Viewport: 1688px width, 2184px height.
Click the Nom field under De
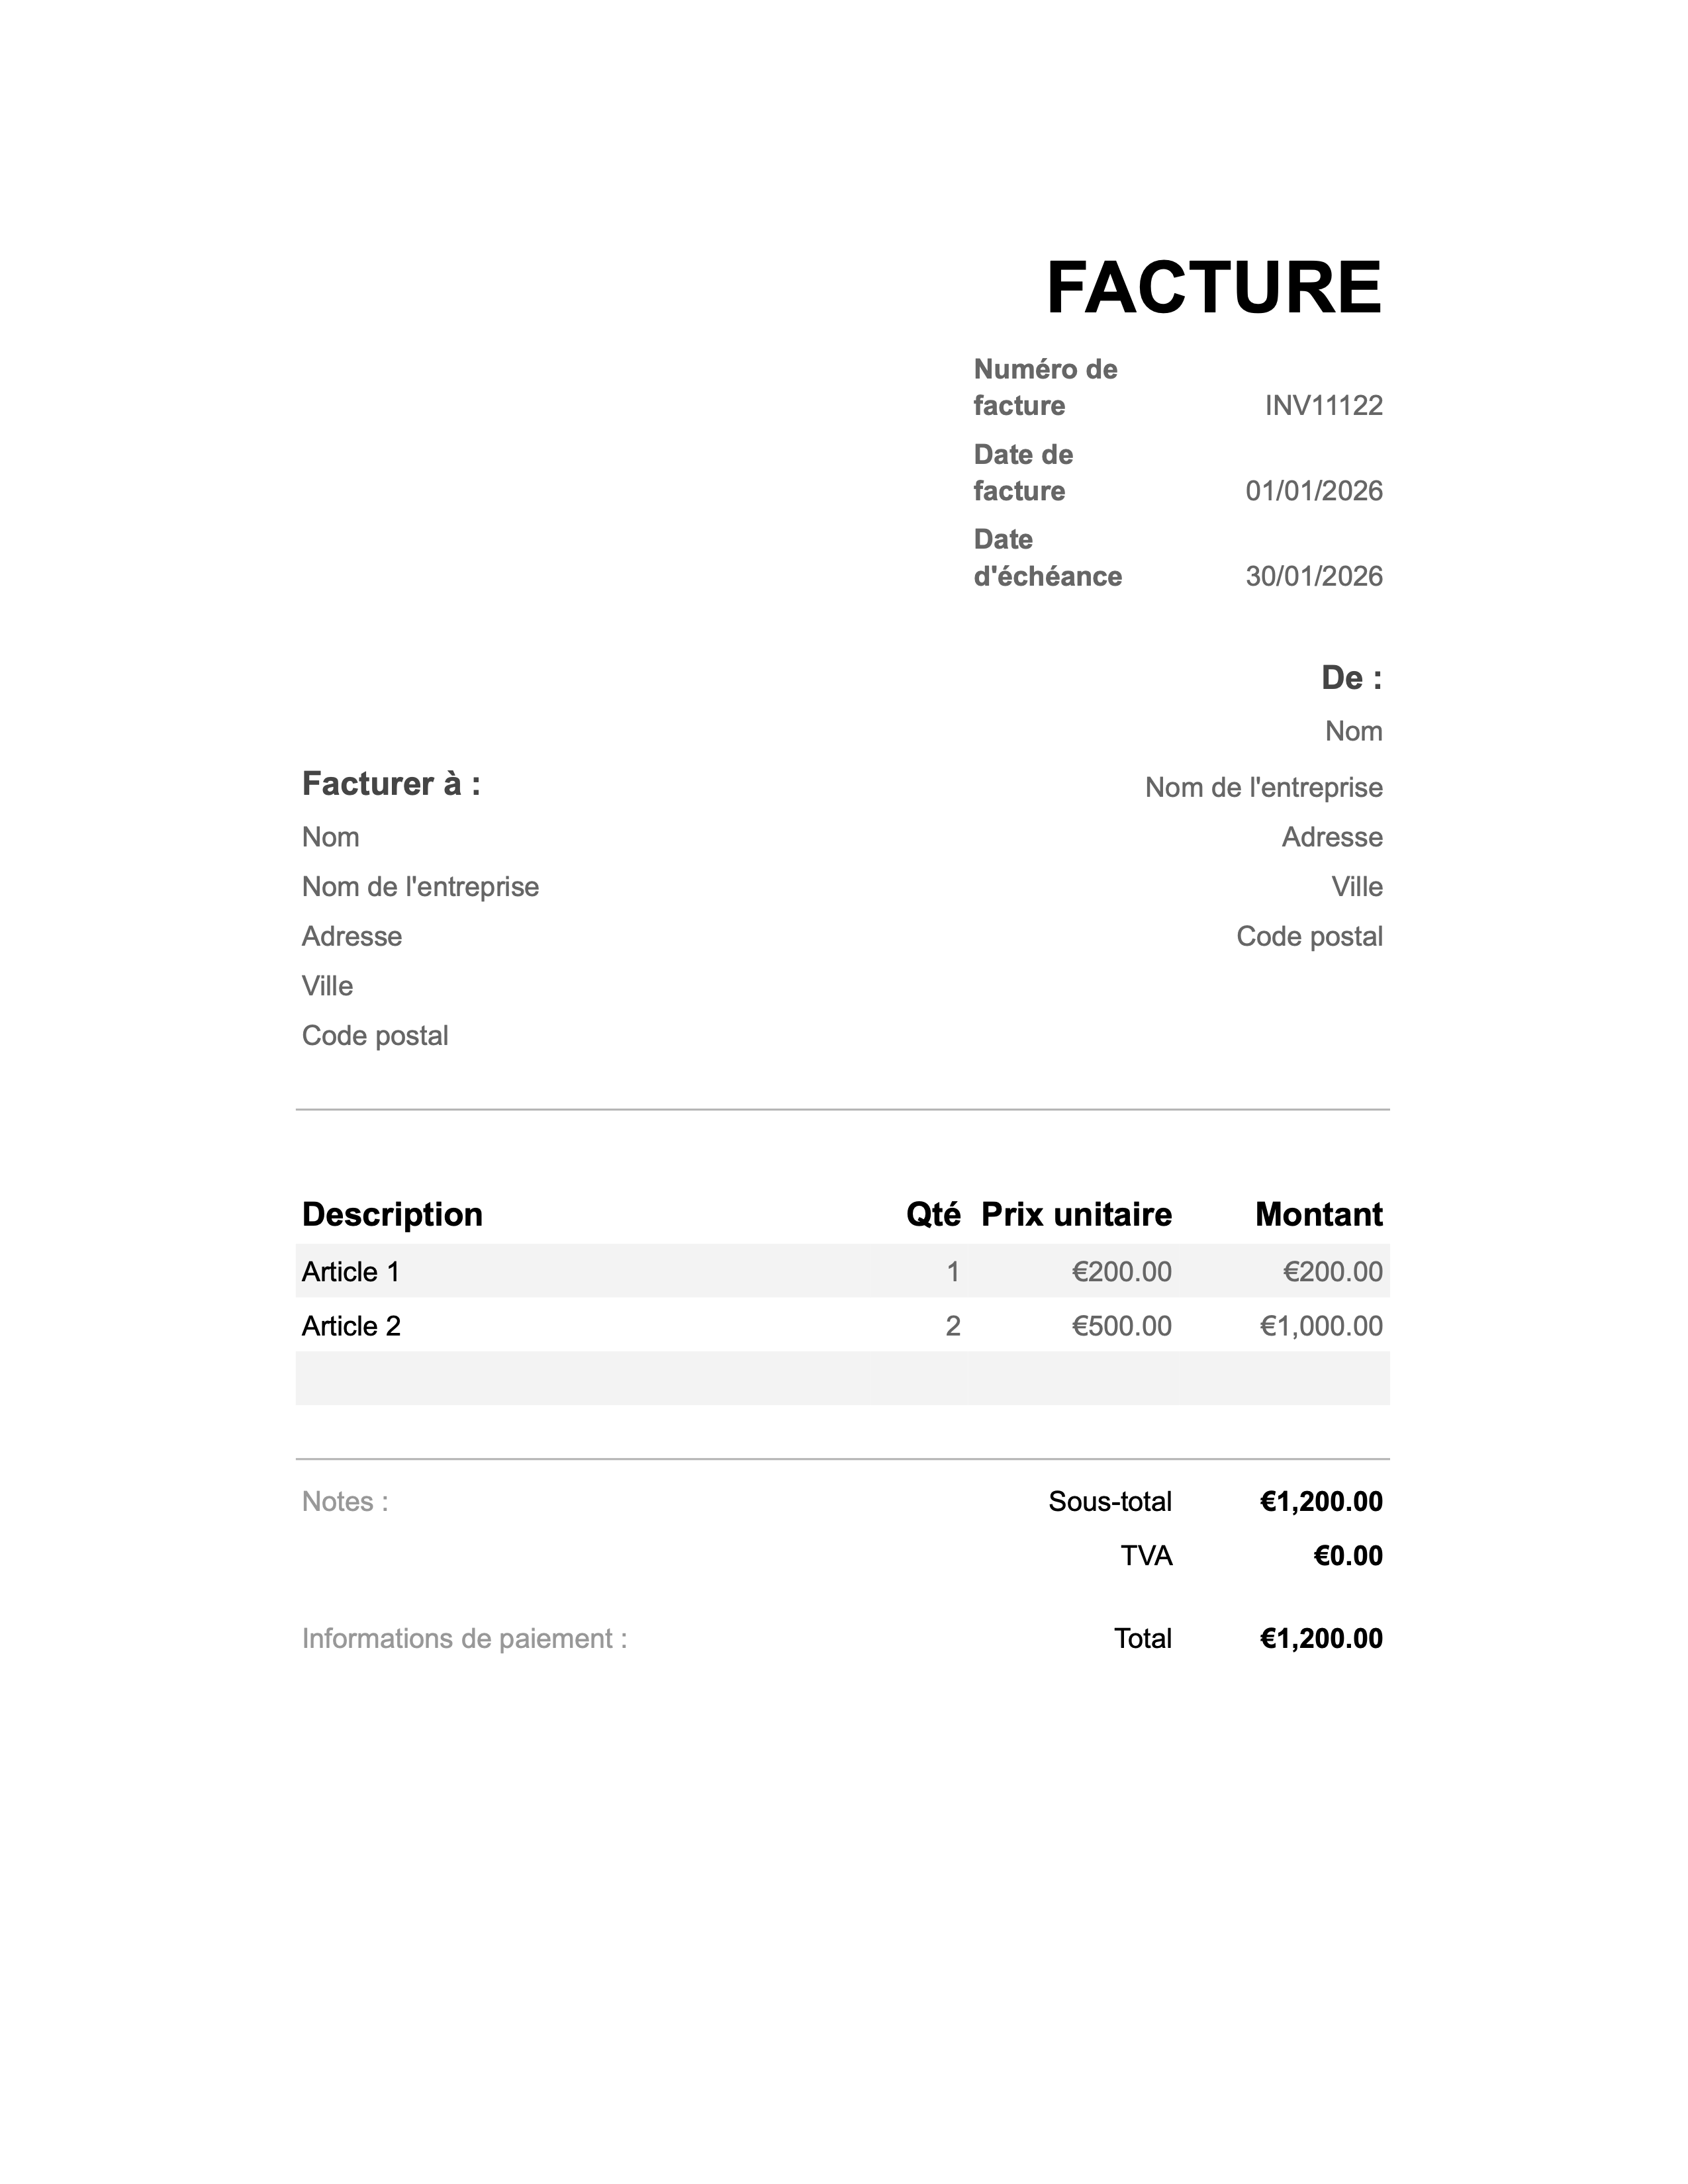coord(1353,732)
